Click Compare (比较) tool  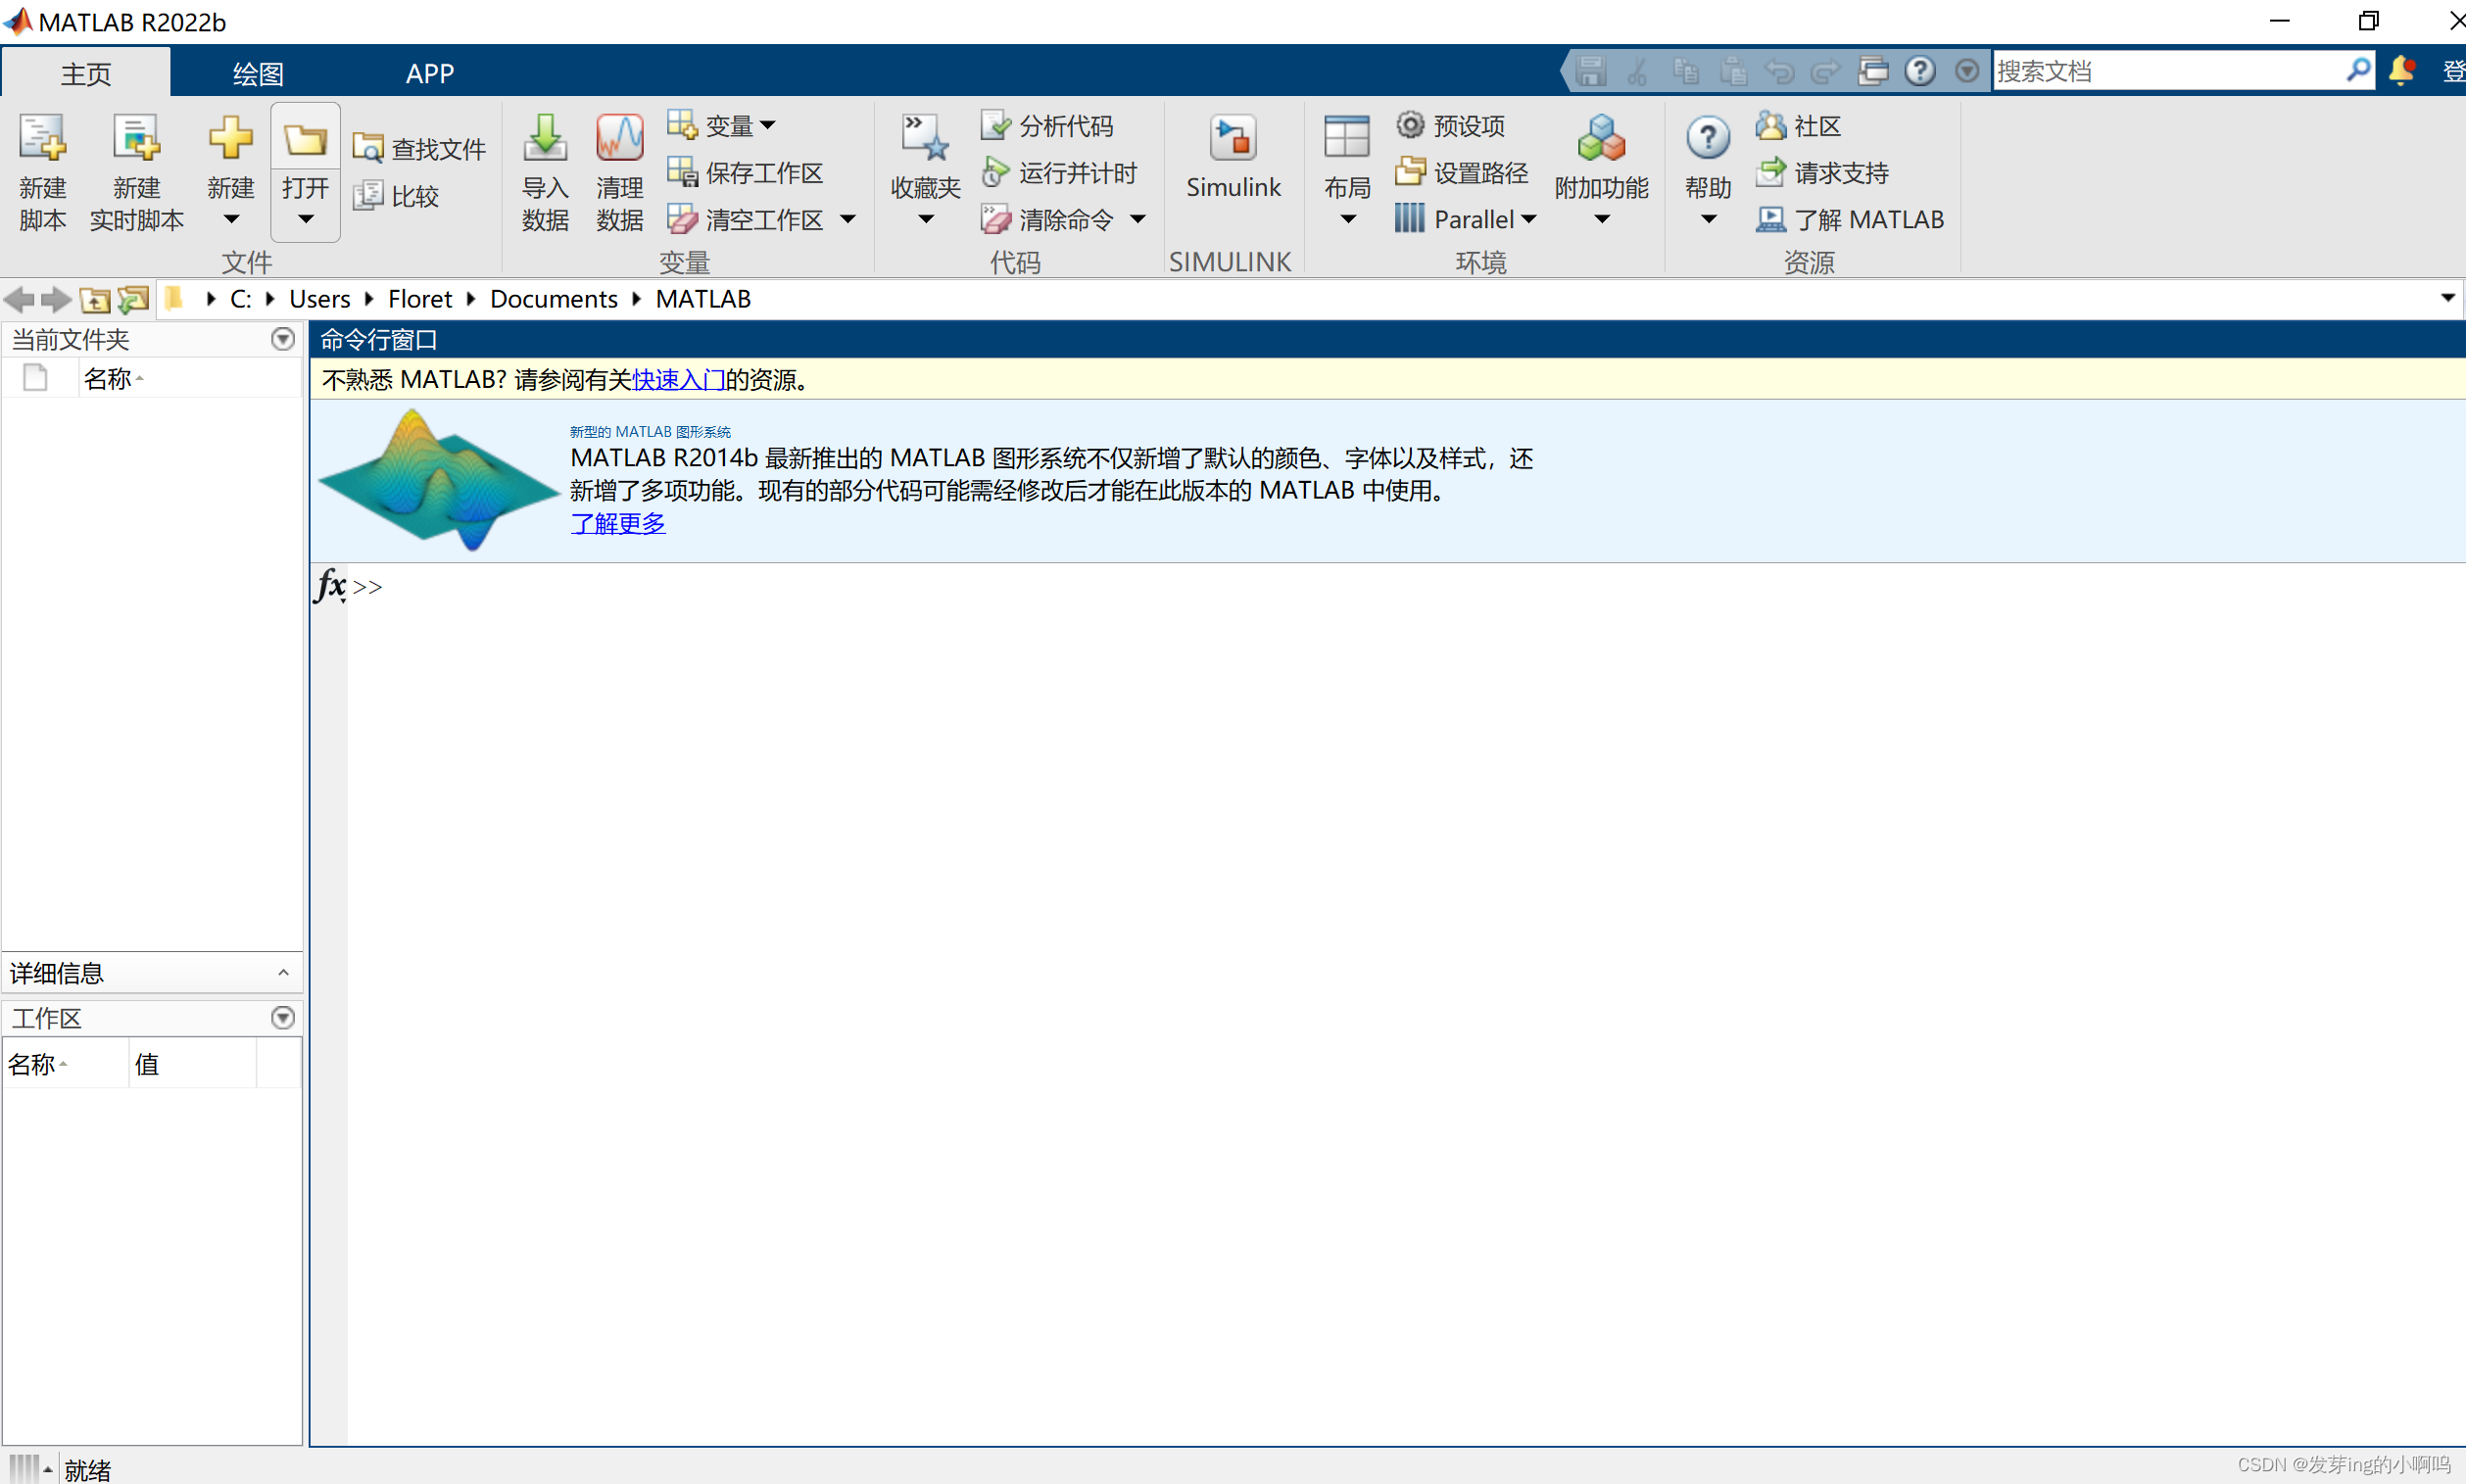click(x=396, y=196)
